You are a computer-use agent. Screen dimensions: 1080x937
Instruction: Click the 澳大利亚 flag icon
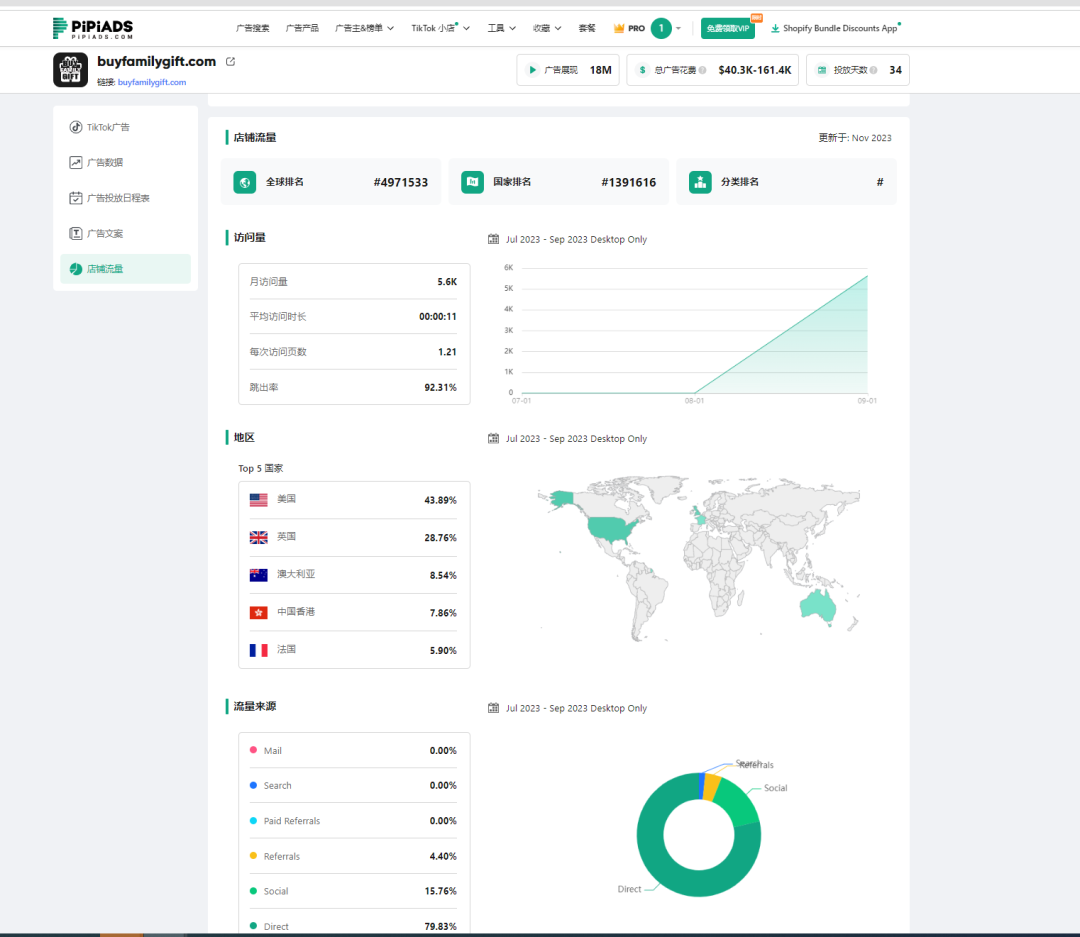[258, 575]
